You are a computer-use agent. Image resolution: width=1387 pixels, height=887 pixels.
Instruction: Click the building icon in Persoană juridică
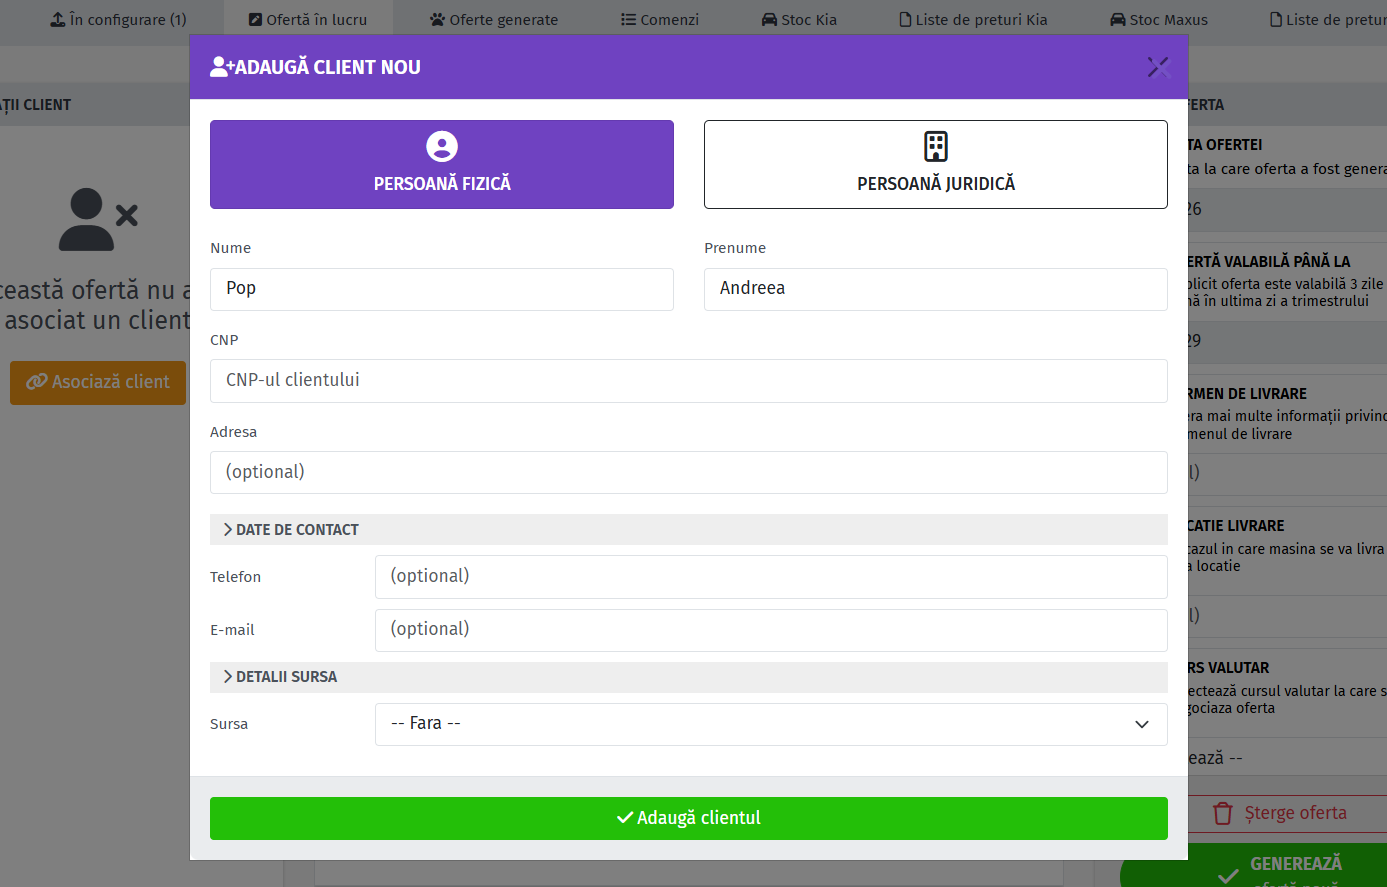point(936,146)
